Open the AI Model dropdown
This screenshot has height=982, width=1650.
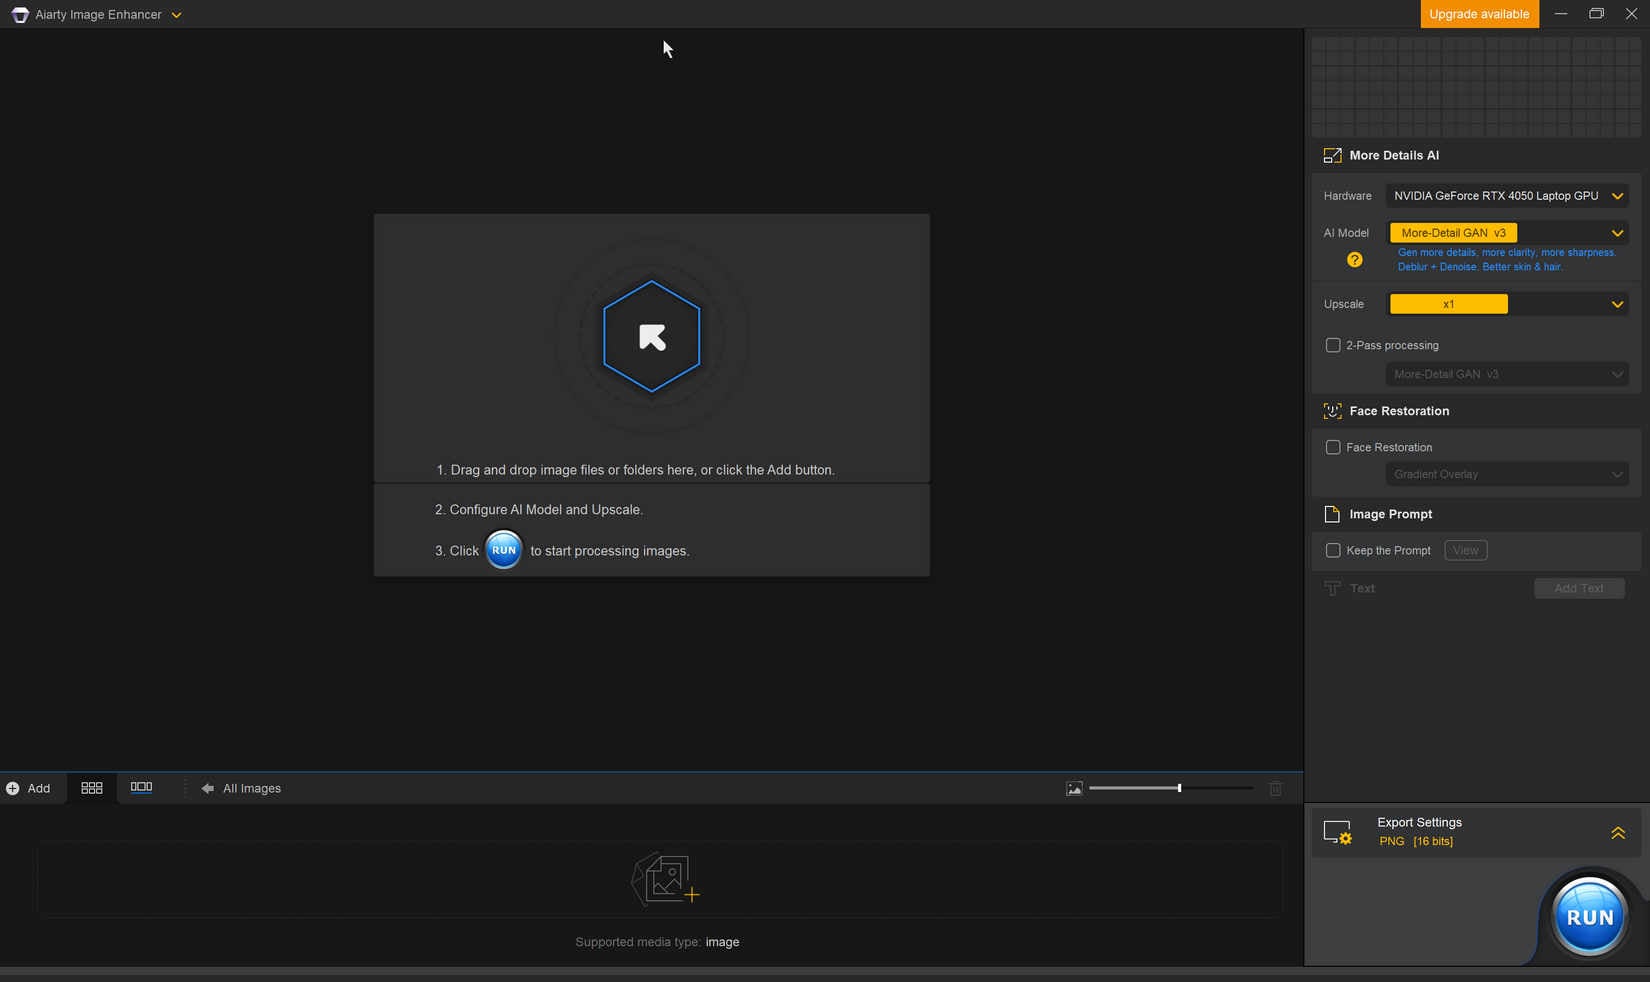[x=1507, y=233]
